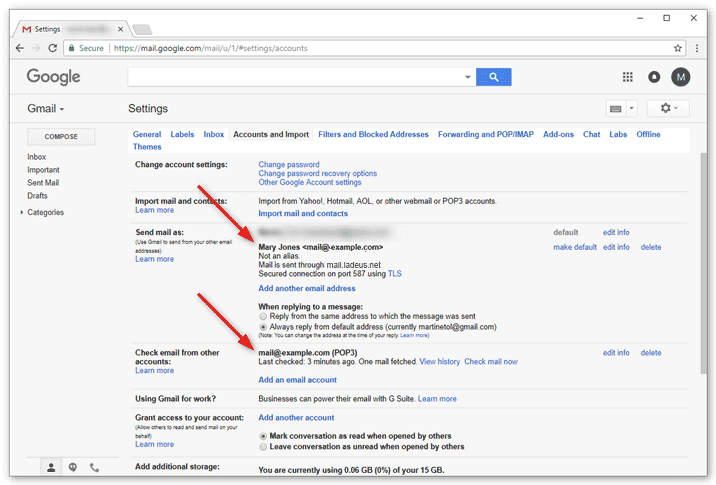Open the Google apps grid
Viewport: 716px width, 485px height.
(x=628, y=77)
